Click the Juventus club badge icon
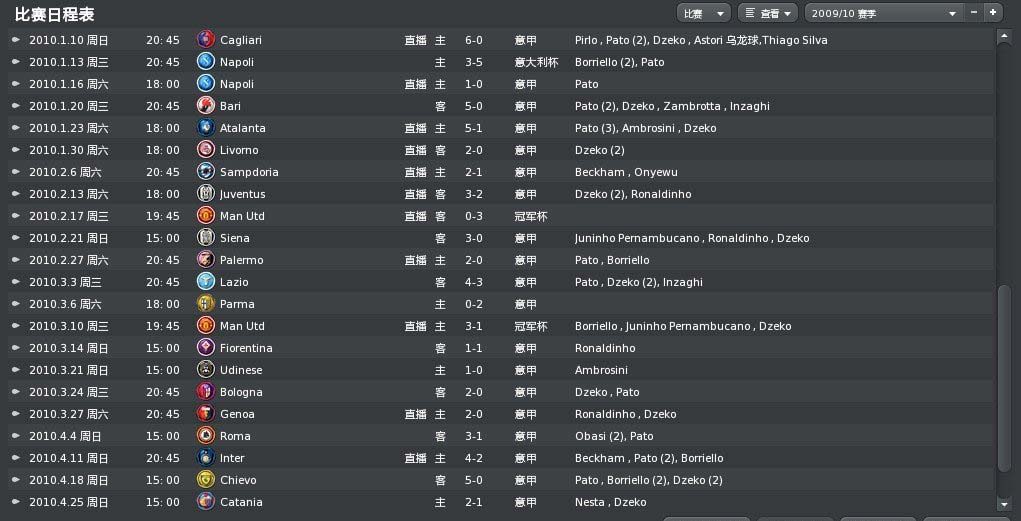 tap(206, 193)
